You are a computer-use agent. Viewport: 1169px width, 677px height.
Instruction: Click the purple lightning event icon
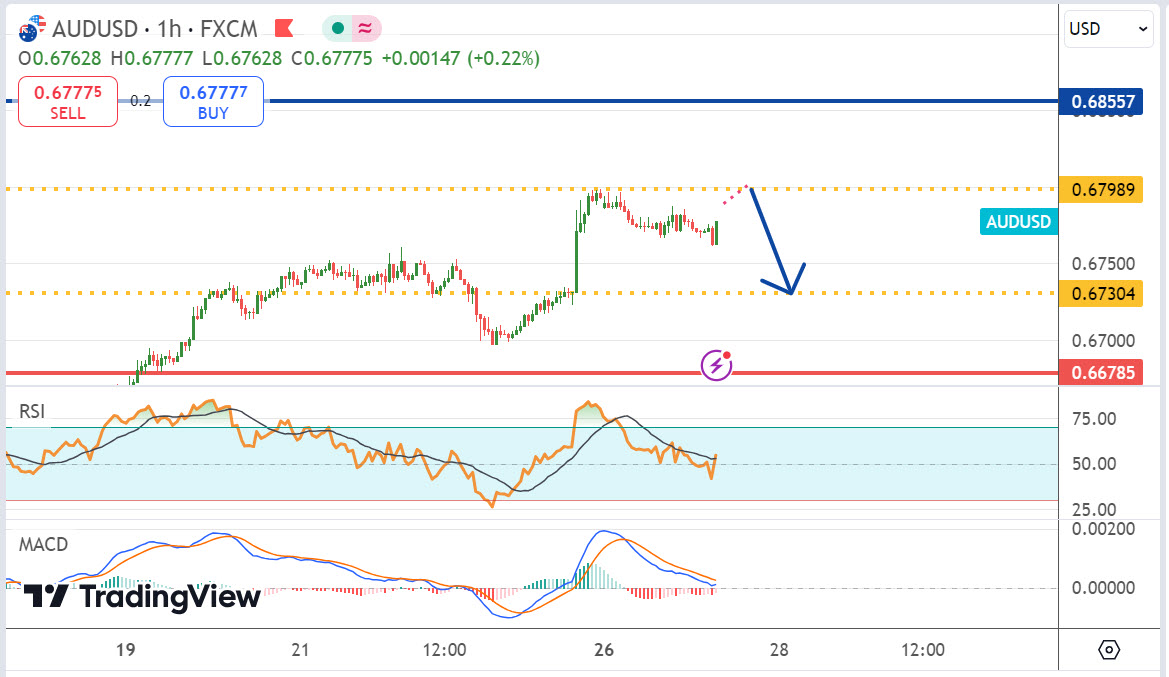pos(716,365)
